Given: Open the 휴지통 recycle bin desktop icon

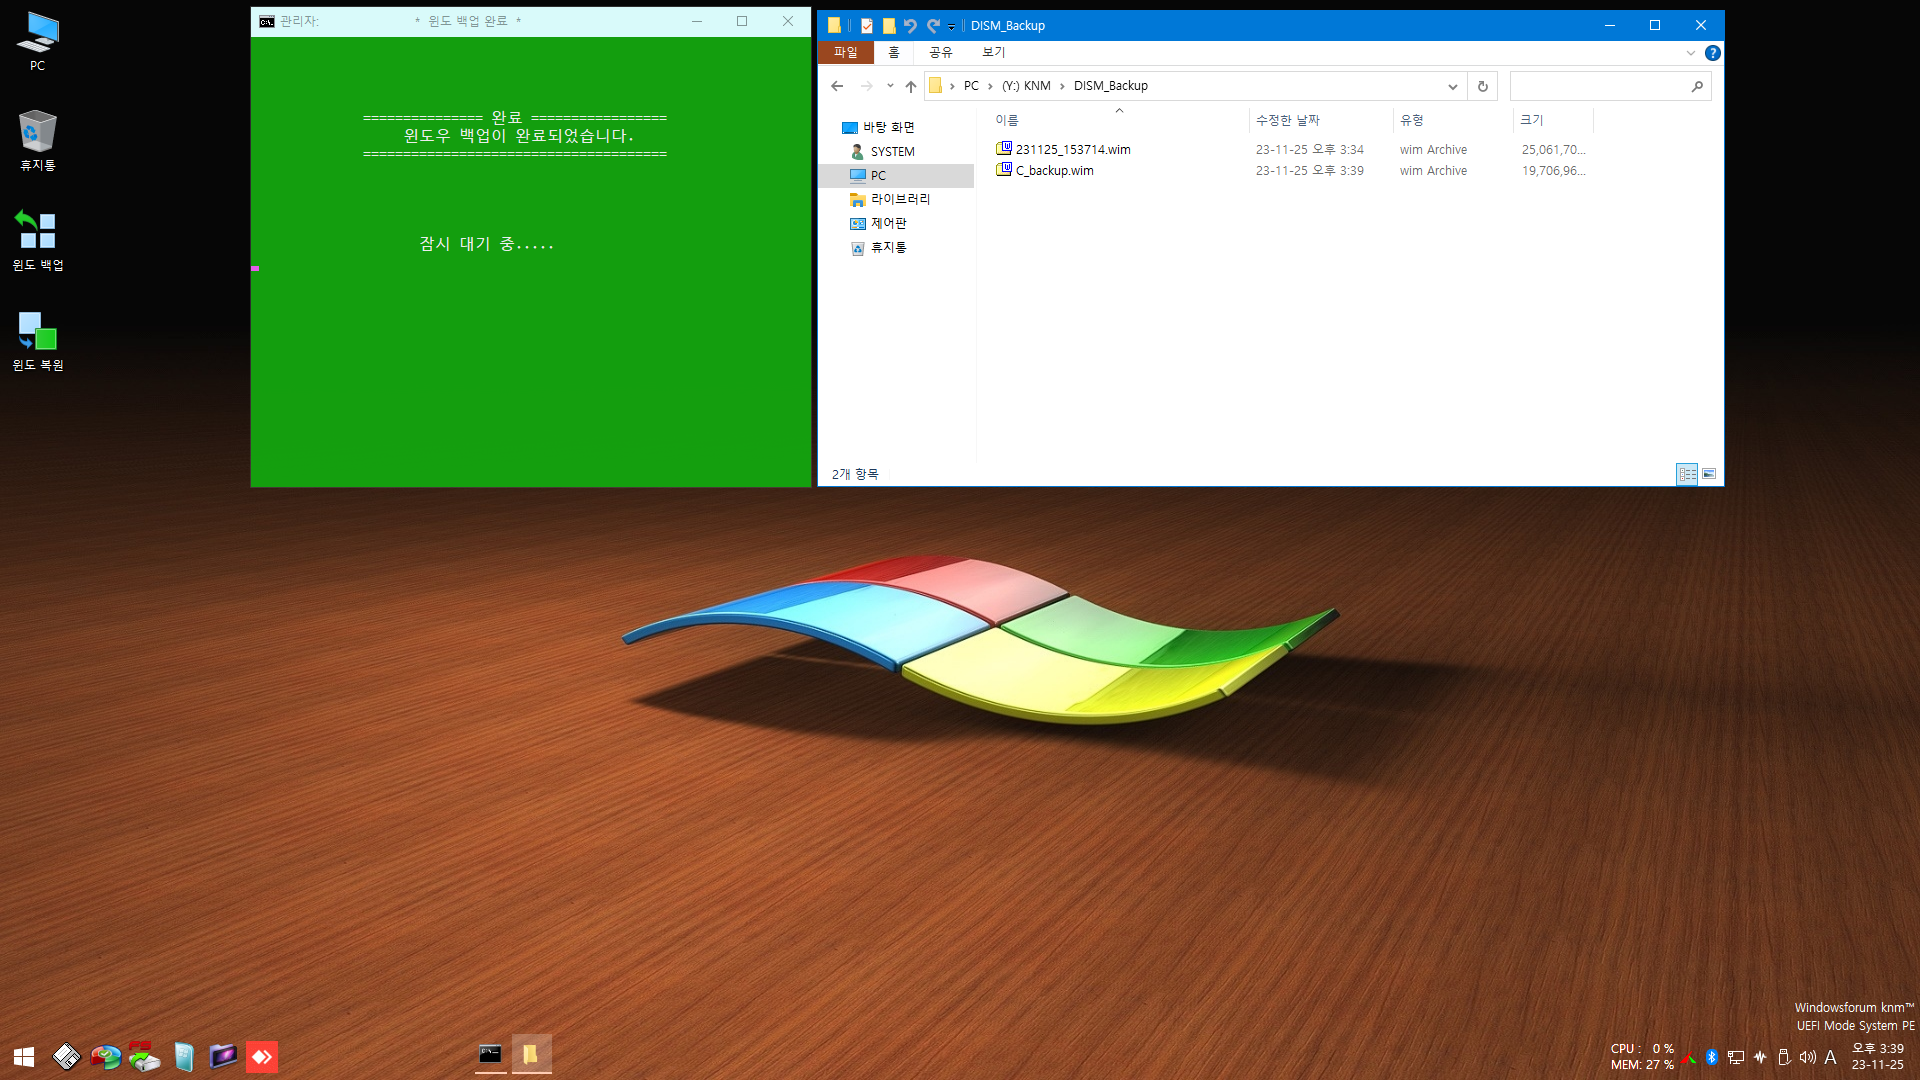Looking at the screenshot, I should tap(37, 140).
